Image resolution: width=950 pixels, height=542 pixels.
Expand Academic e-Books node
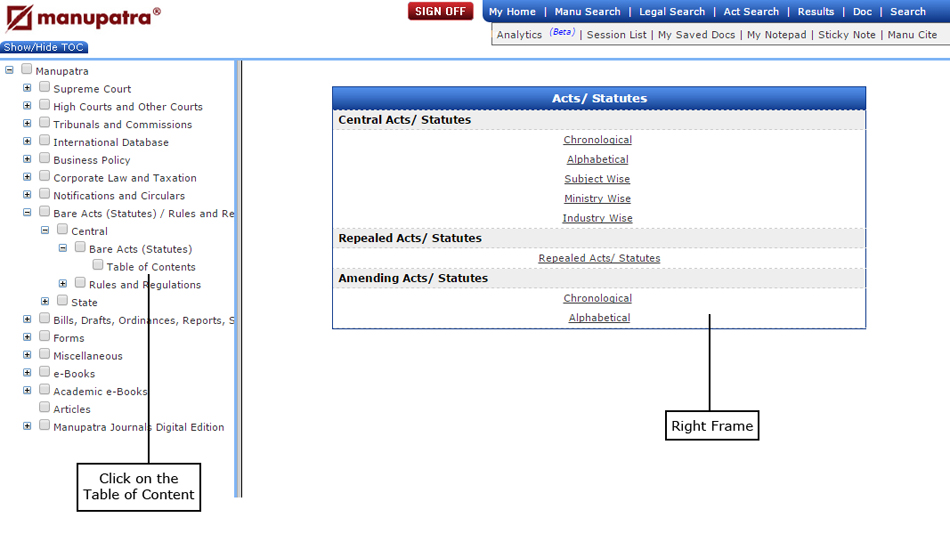pyautogui.click(x=27, y=391)
